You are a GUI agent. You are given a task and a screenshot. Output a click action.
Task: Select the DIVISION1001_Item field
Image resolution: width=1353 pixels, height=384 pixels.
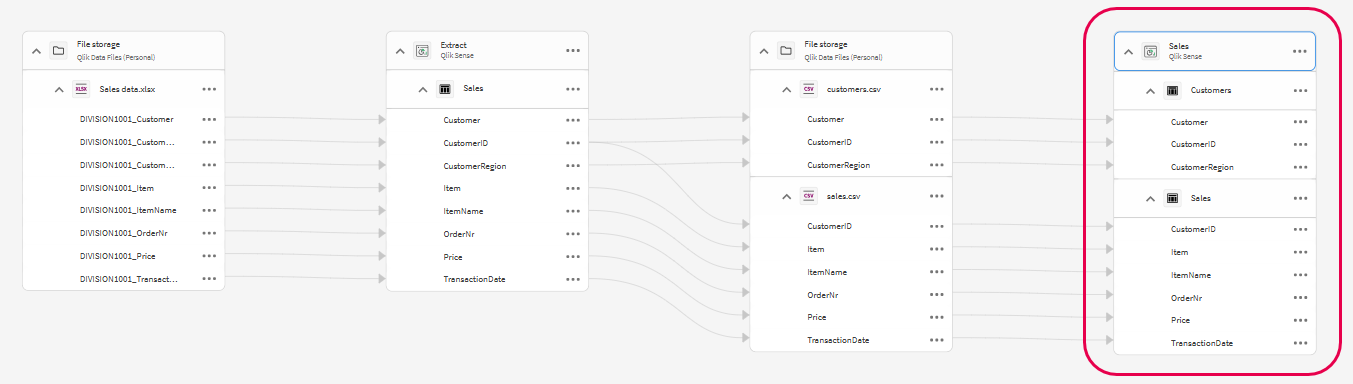point(117,188)
